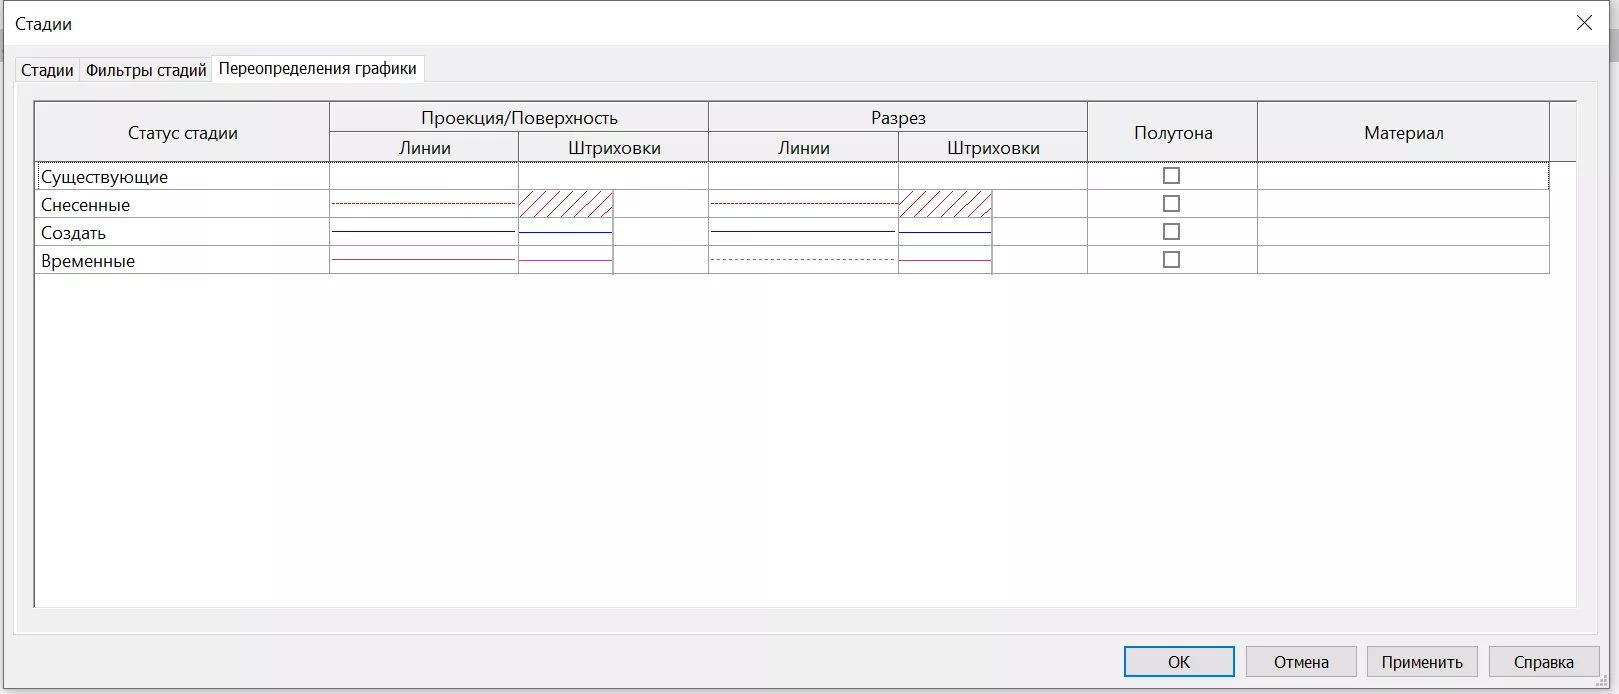Check halftone box for Создать row
The width and height of the screenshot is (1619, 694).
point(1171,232)
